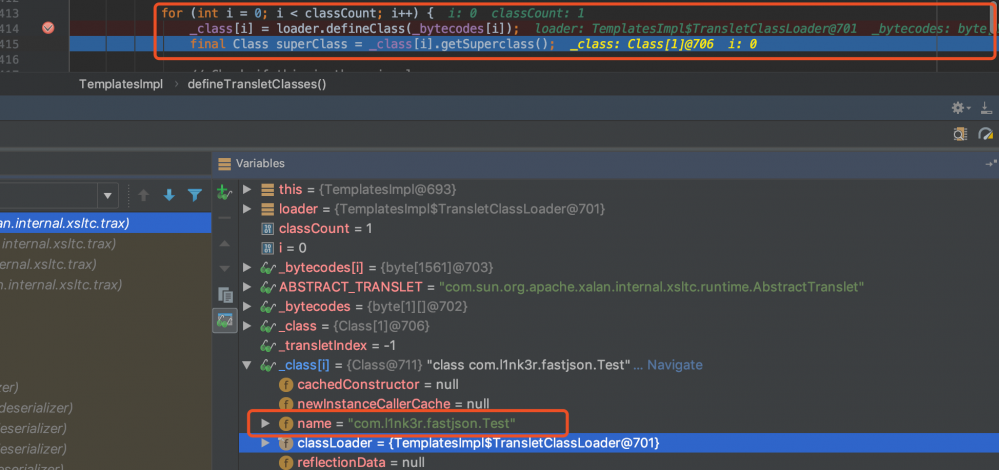Click the classCount primitive type icon
Screen dimensions: 999x470
(268, 229)
